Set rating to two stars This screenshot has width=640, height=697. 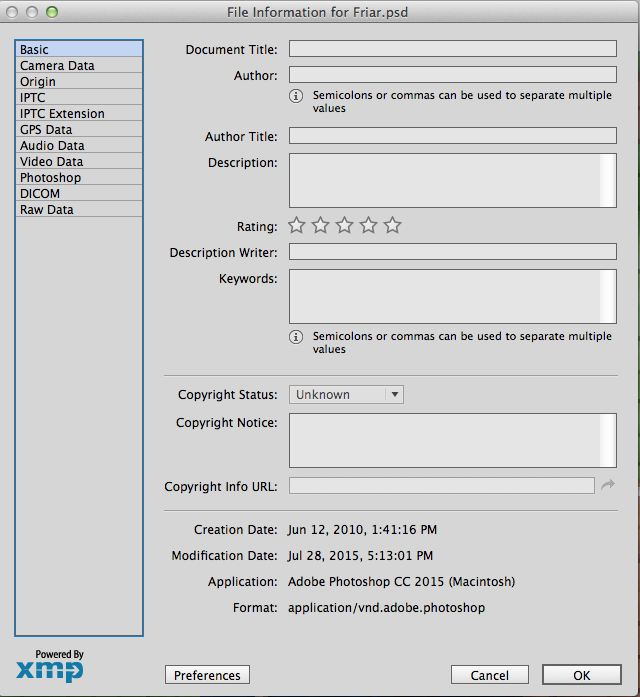point(320,225)
